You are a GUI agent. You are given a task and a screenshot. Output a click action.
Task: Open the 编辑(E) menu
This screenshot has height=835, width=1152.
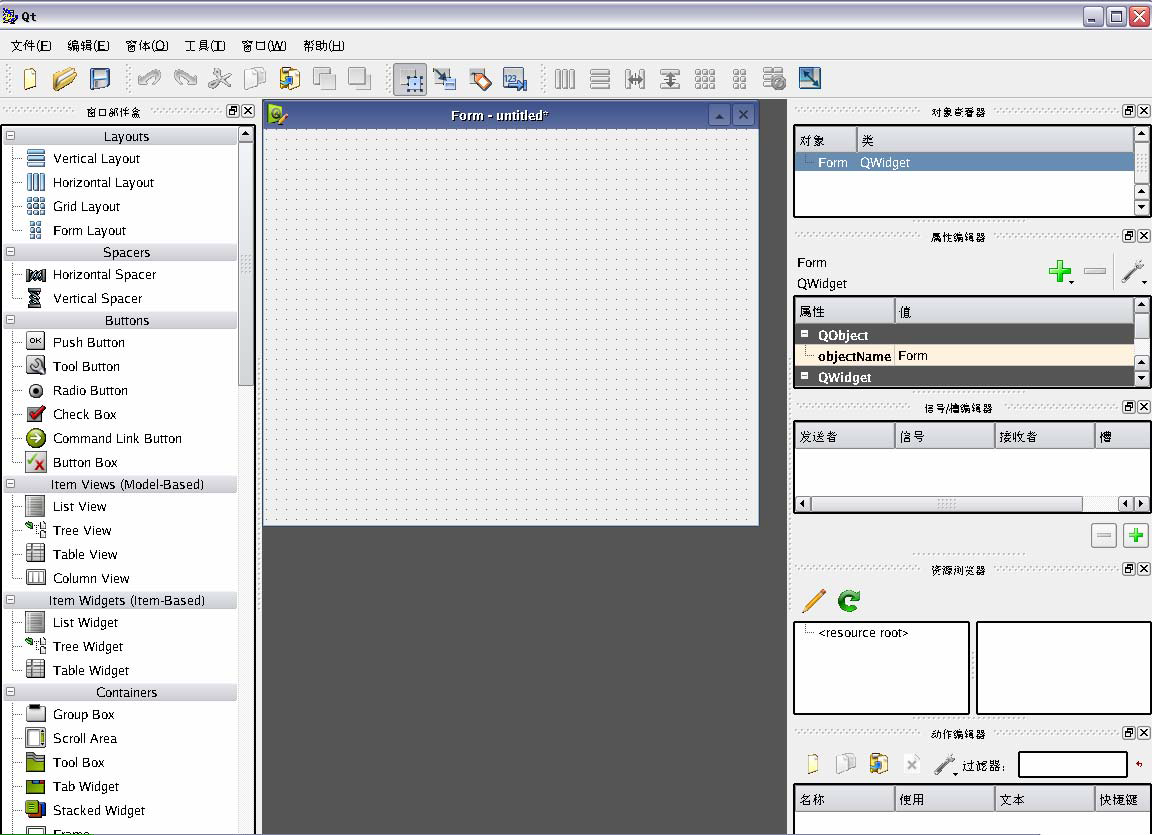coord(88,46)
